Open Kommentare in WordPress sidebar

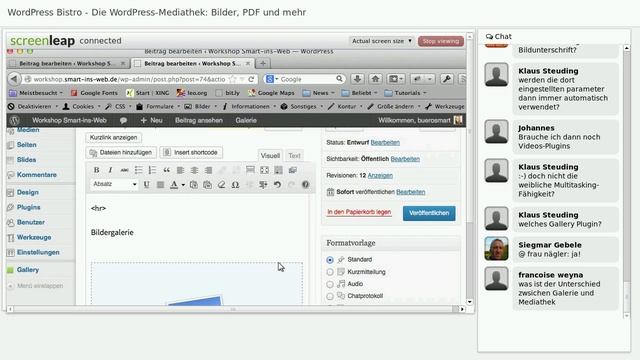pyautogui.click(x=36, y=175)
